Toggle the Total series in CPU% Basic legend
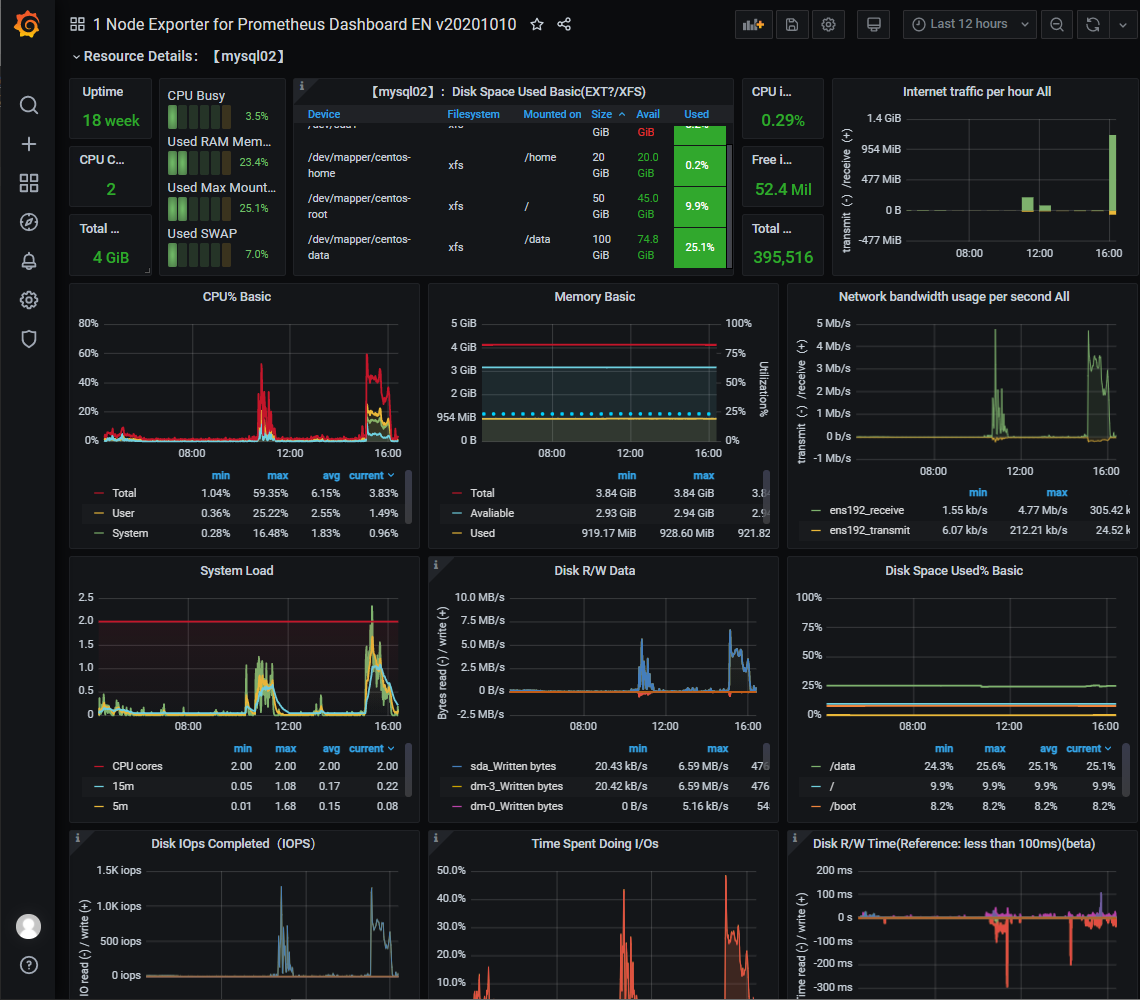 [124, 493]
